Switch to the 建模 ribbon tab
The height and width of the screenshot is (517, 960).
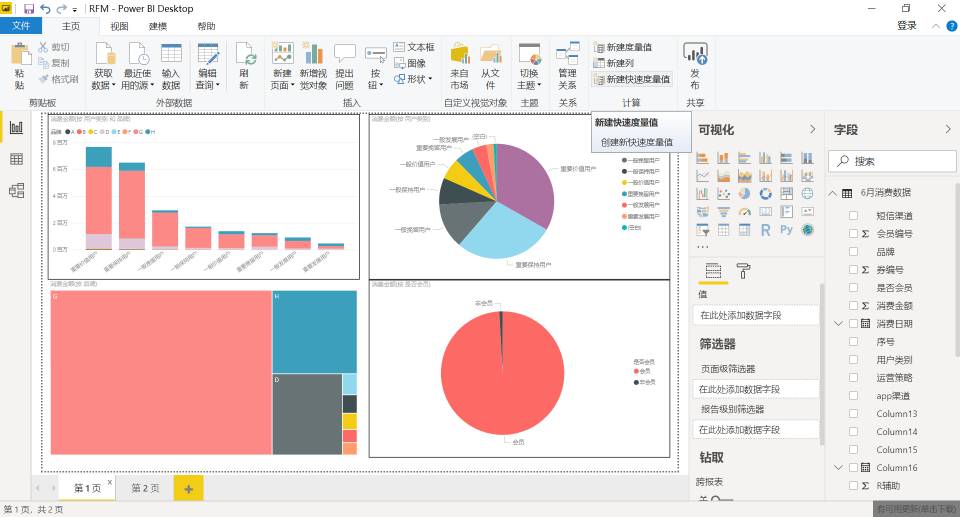158,26
